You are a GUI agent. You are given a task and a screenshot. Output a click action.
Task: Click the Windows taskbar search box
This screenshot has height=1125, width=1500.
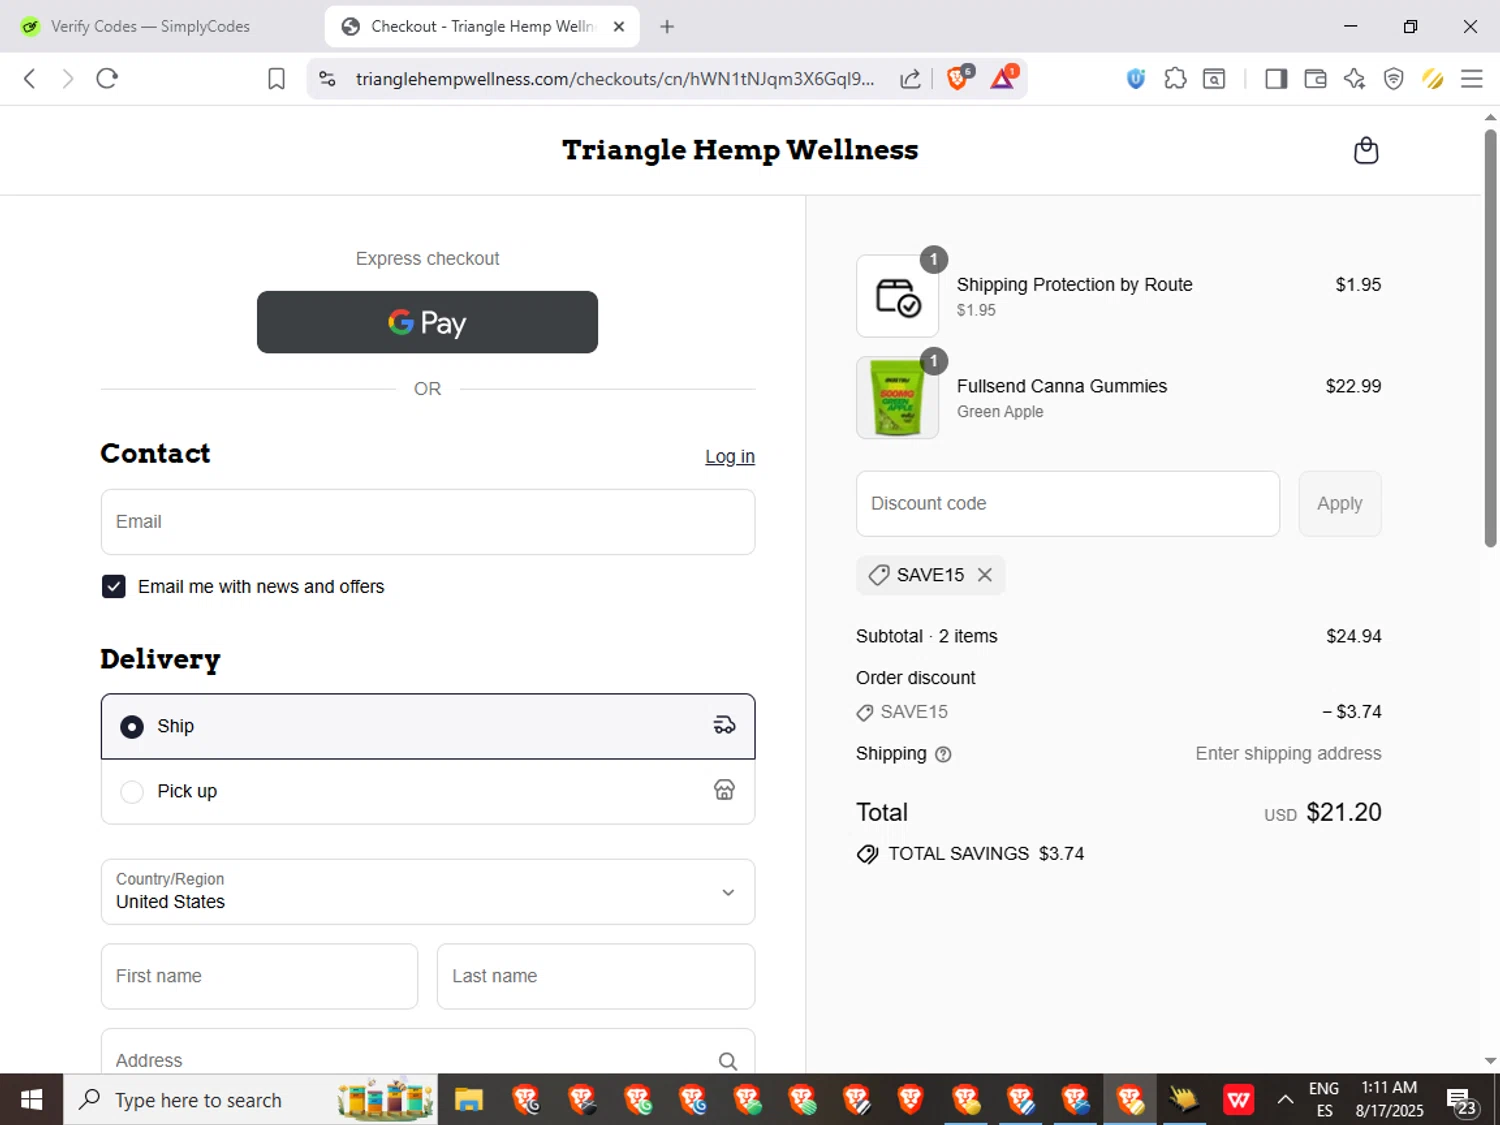click(250, 1100)
